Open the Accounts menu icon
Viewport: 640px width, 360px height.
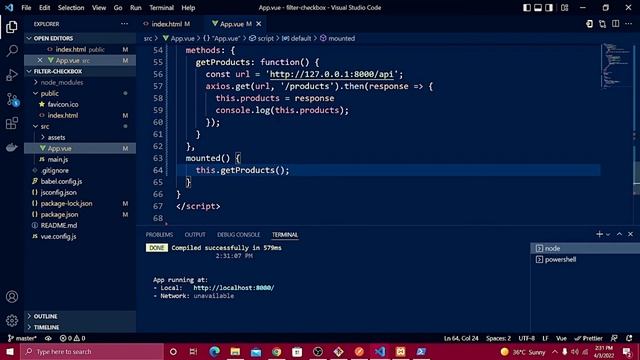tap(12, 297)
